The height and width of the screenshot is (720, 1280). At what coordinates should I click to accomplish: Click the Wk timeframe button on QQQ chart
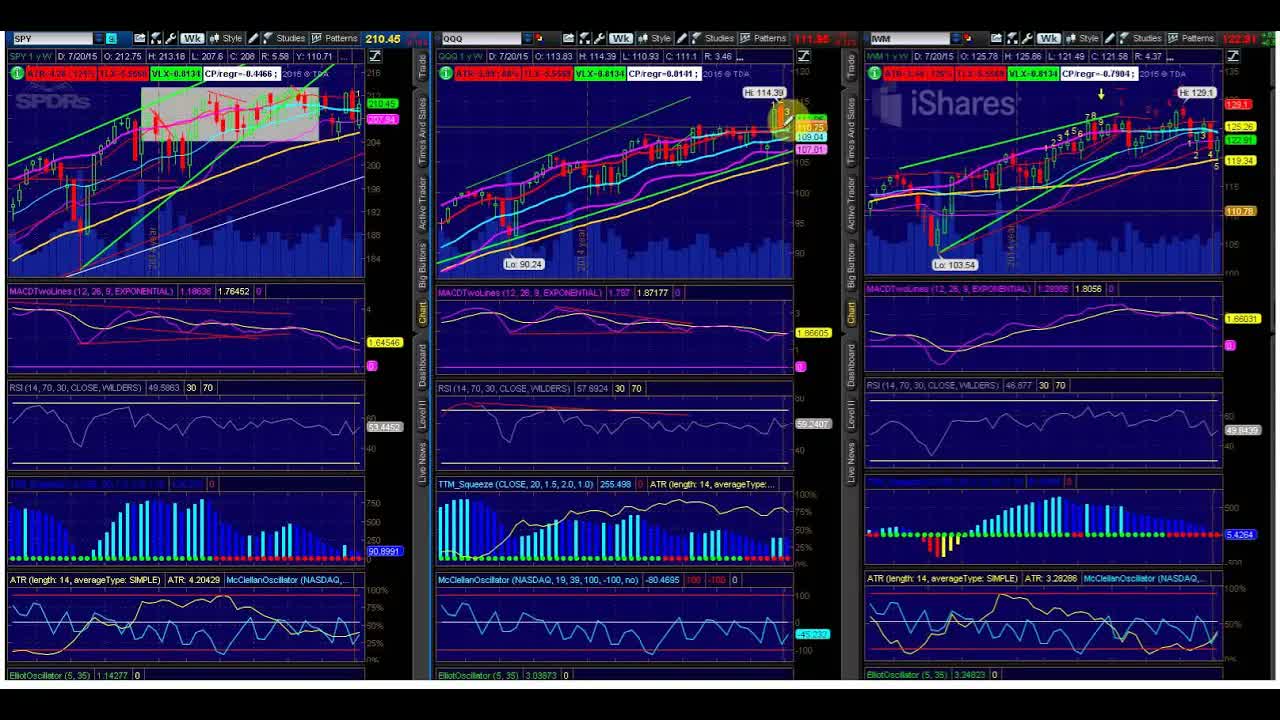click(620, 38)
